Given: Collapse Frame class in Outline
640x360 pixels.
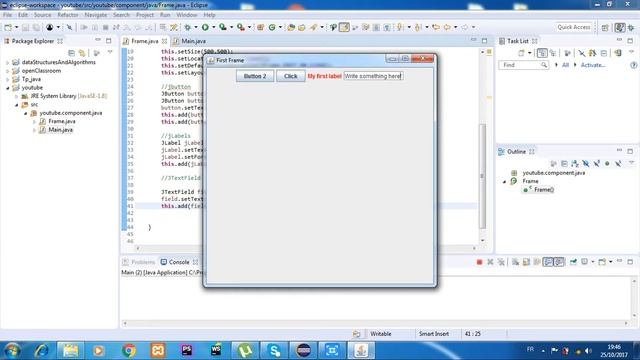Looking at the screenshot, I should pyautogui.click(x=504, y=182).
